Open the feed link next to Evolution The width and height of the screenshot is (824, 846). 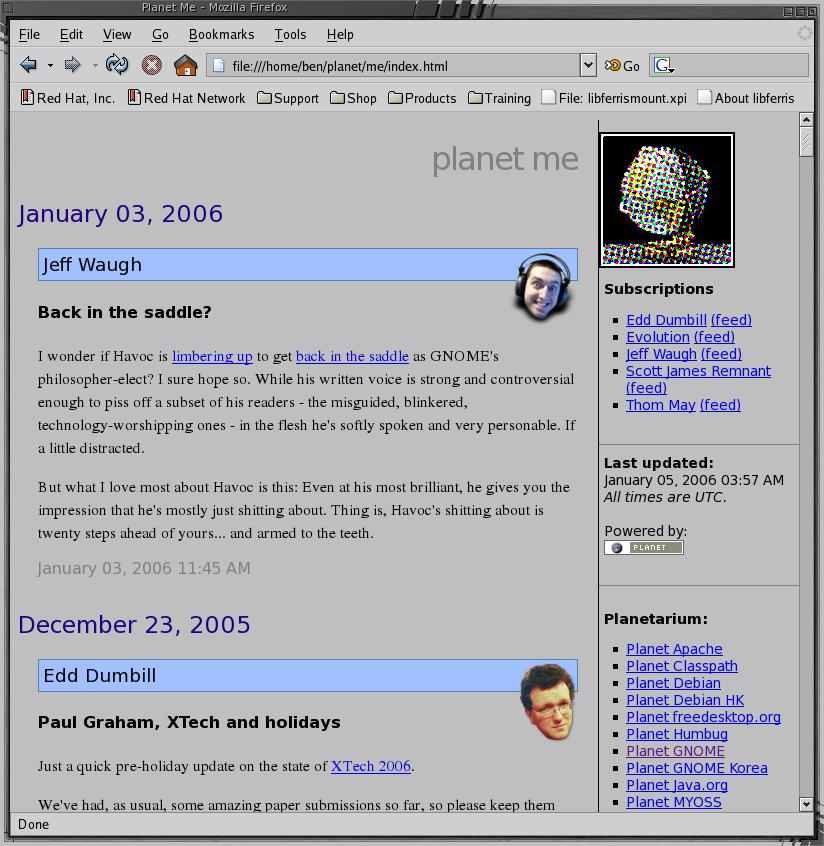[x=714, y=337]
